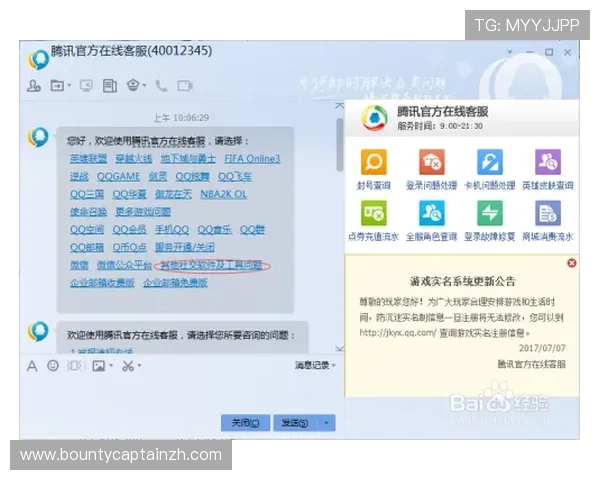600x480 pixels.
Task: Click the QQ空间 link
Action: (x=87, y=229)
